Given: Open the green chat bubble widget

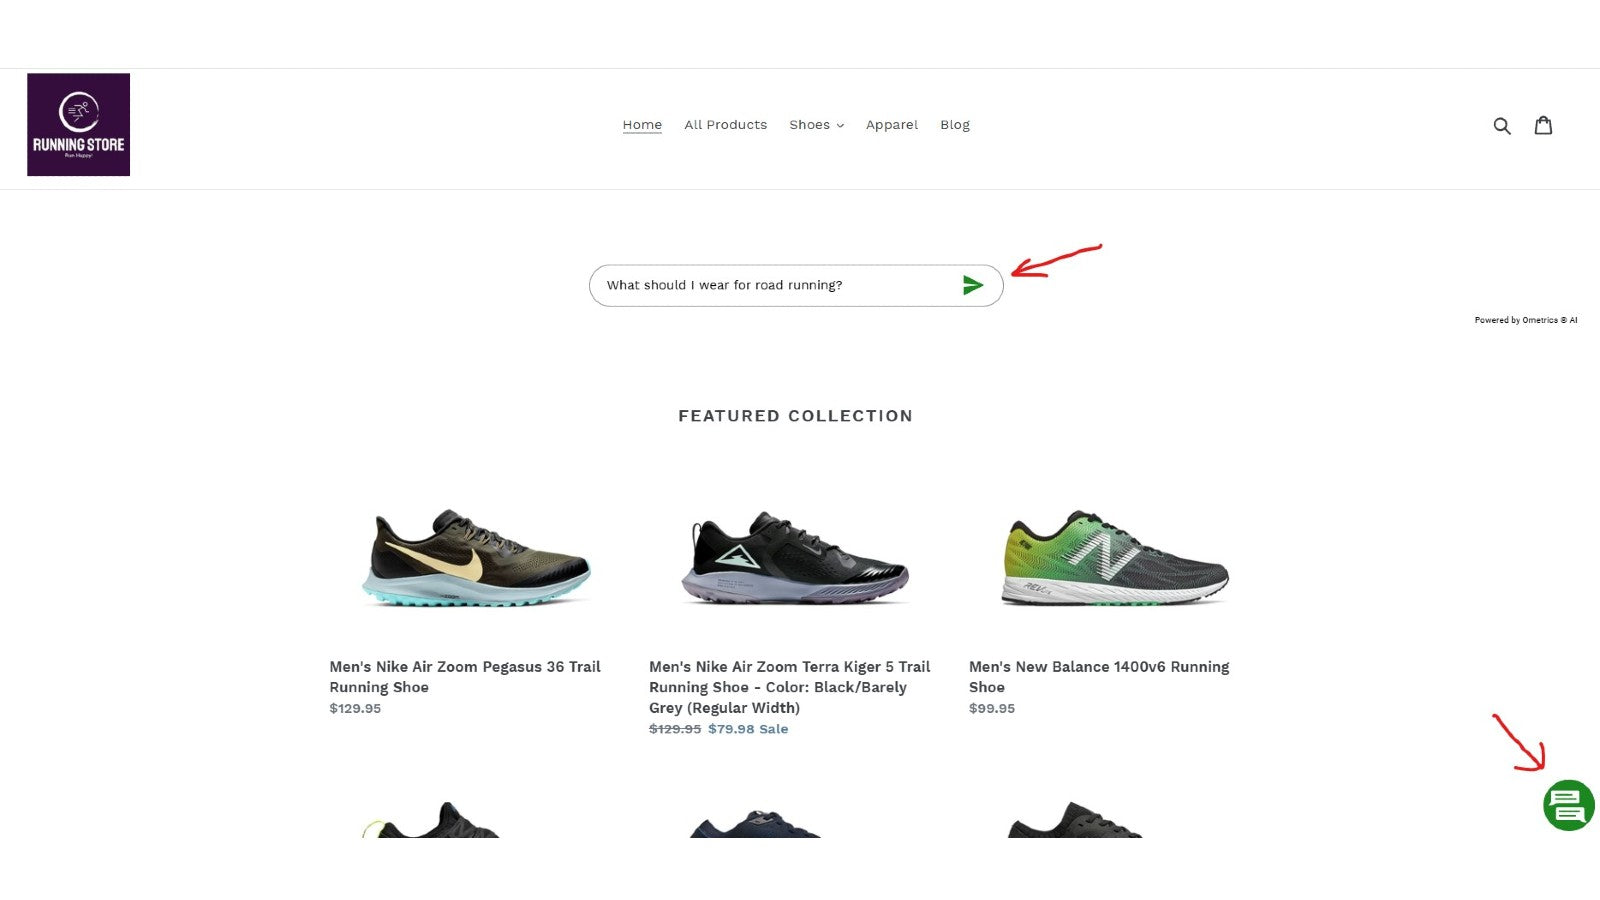Looking at the screenshot, I should coord(1569,805).
